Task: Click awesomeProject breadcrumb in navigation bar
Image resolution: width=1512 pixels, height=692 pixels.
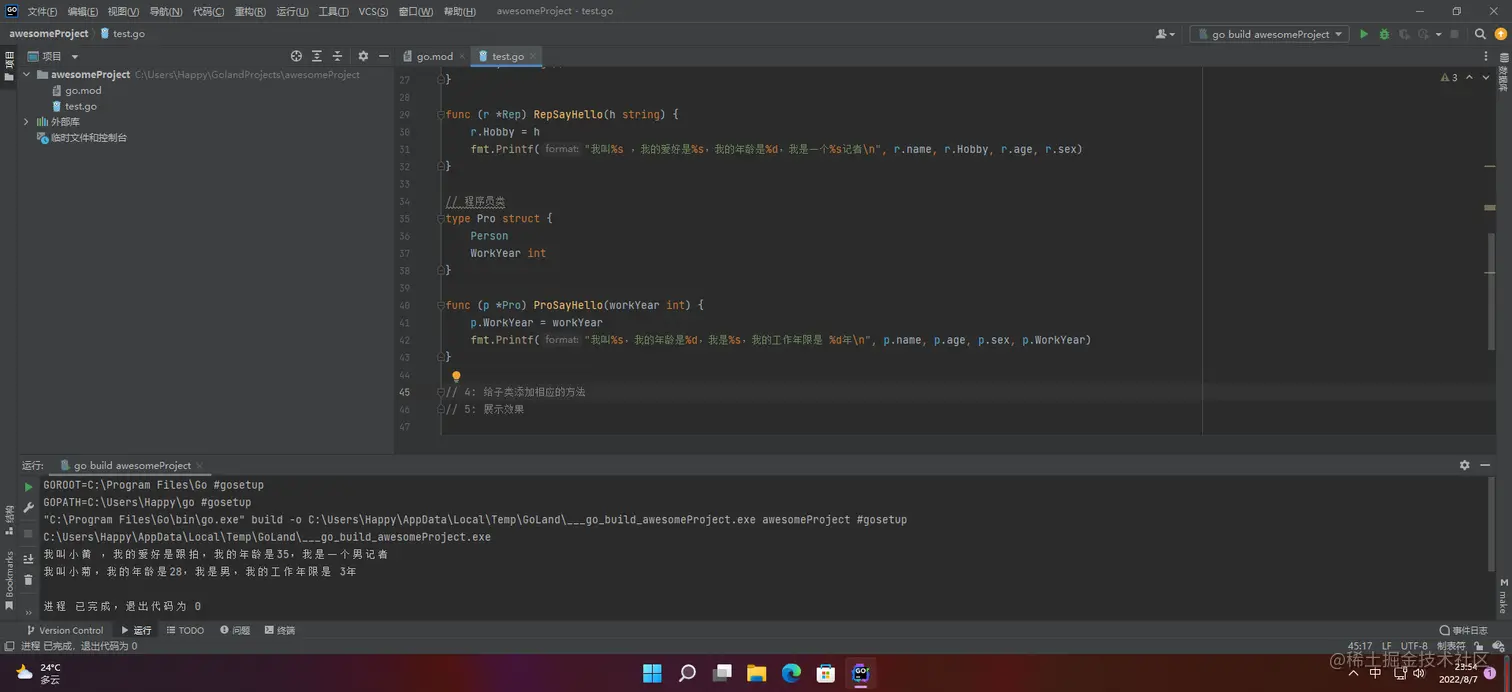Action: click(x=49, y=33)
